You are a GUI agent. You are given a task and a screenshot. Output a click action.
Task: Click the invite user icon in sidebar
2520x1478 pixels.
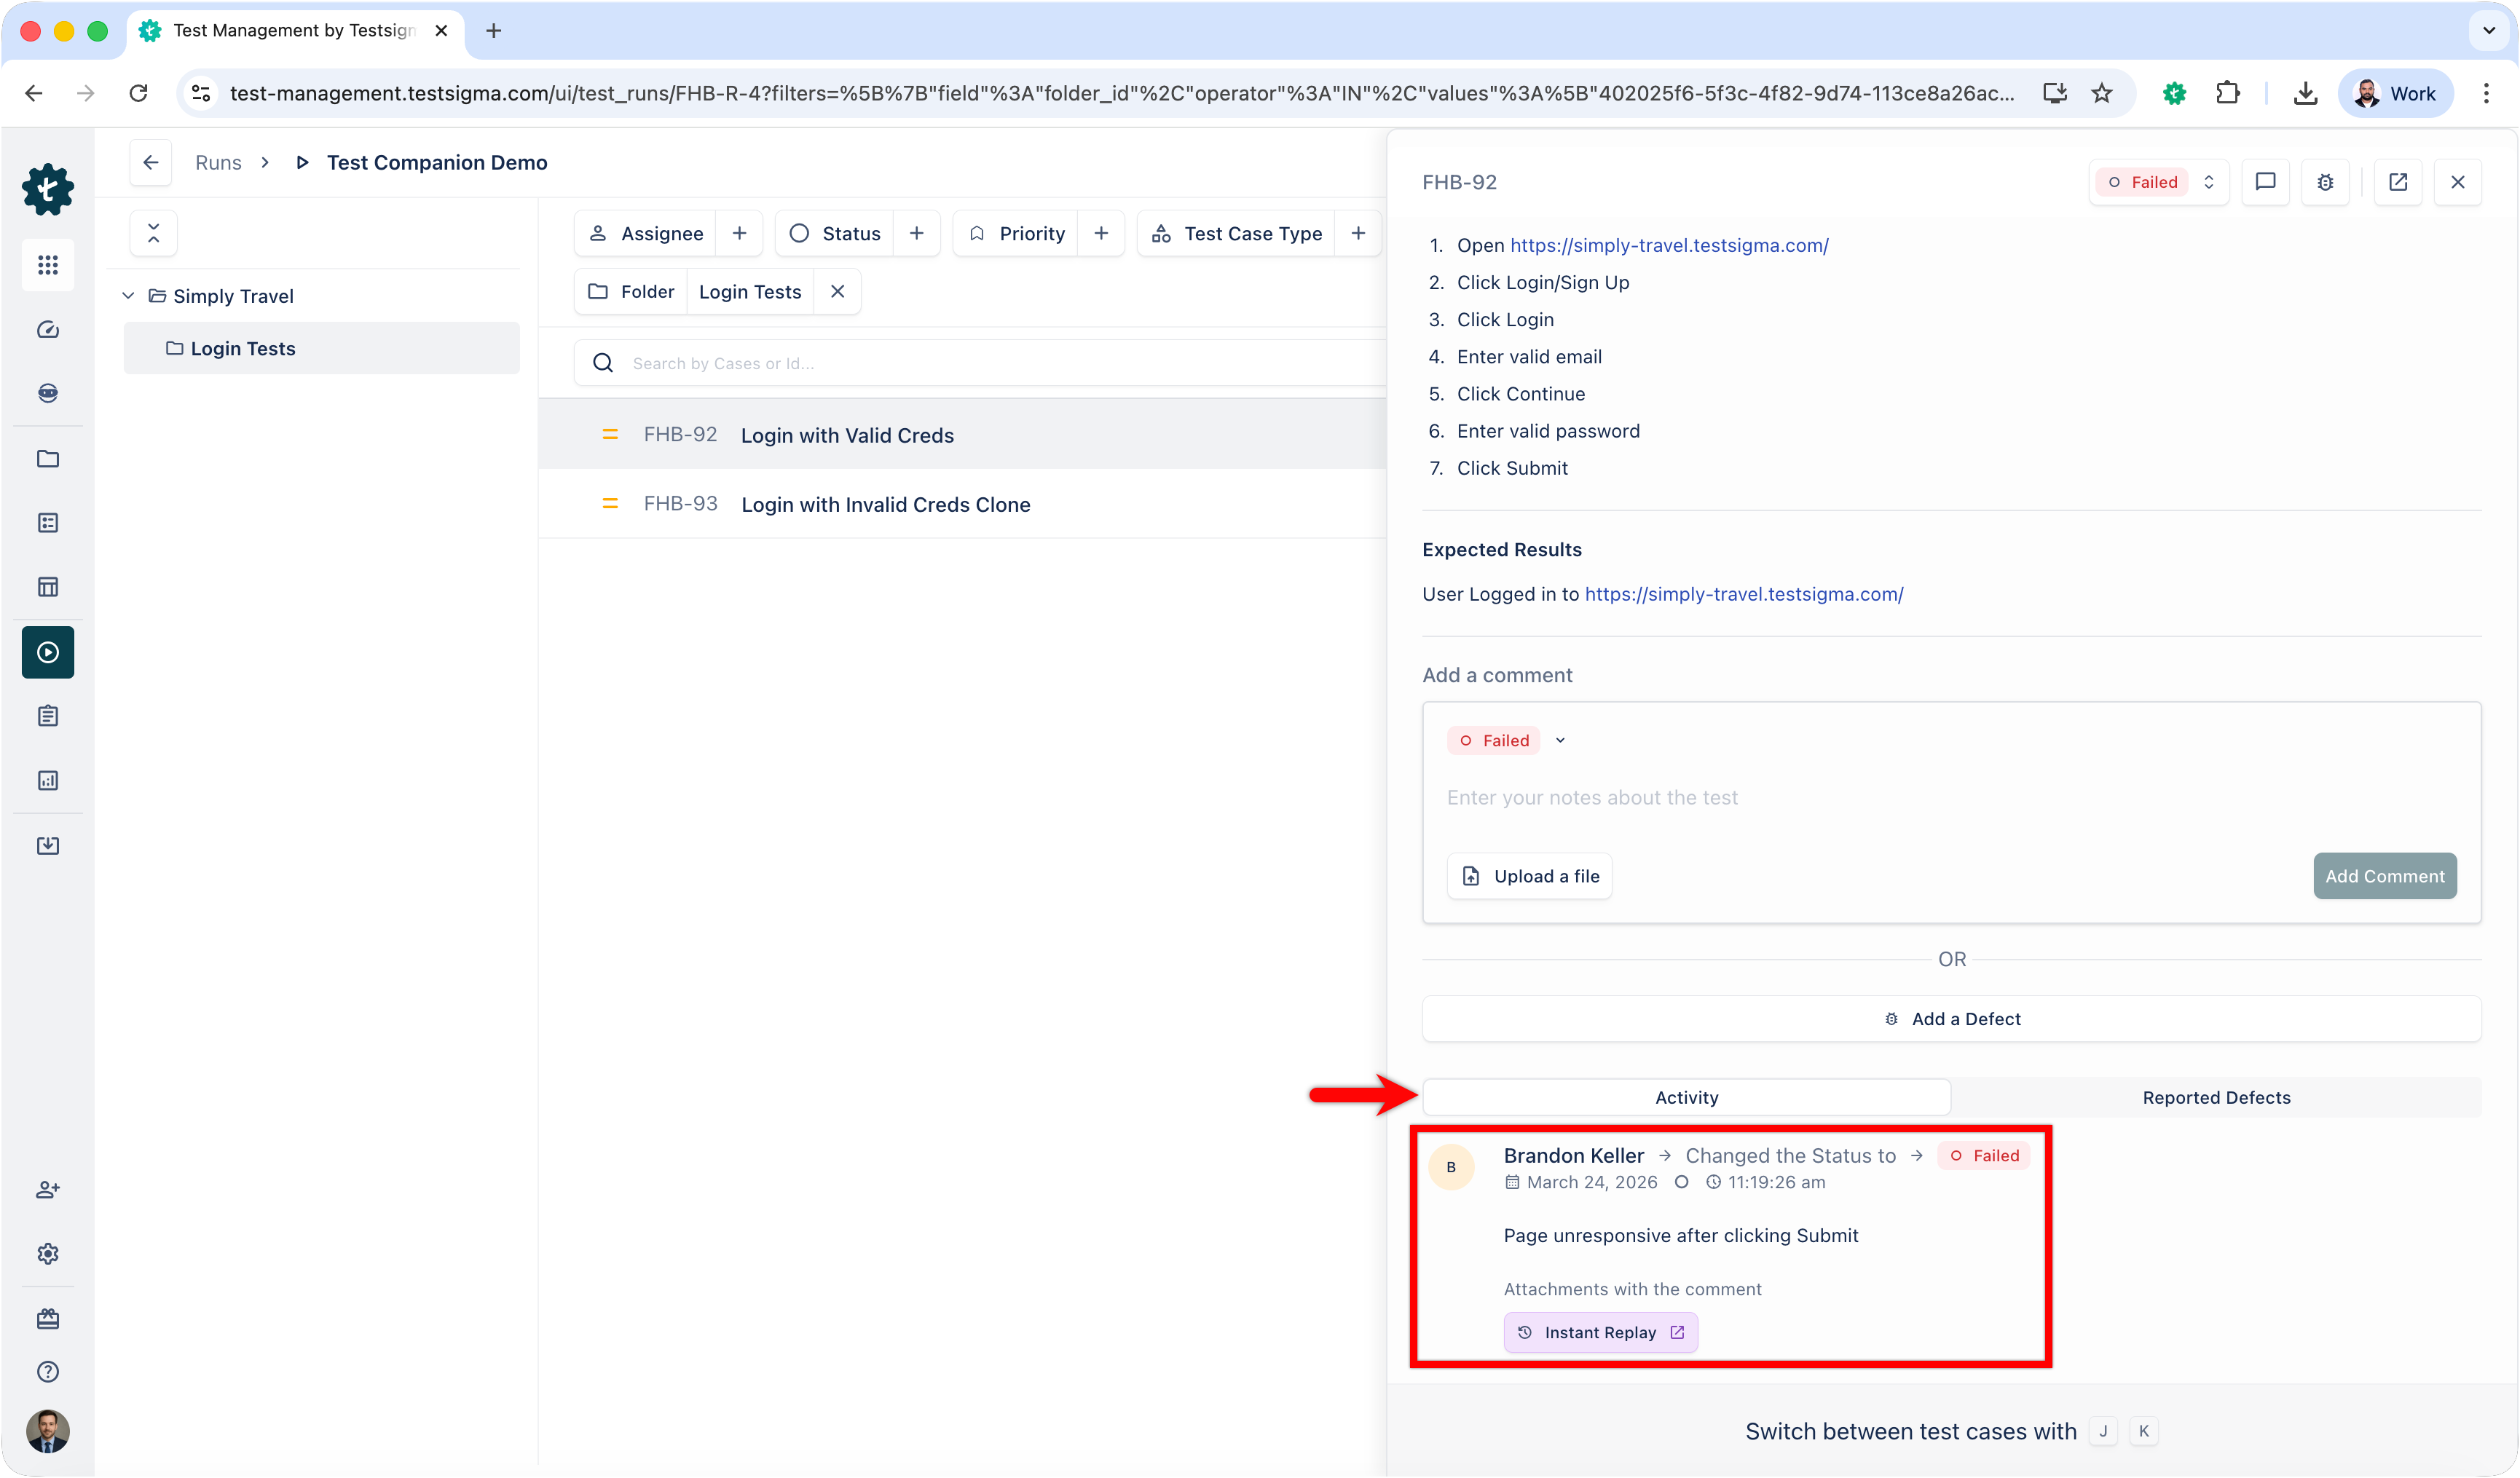(x=48, y=1189)
